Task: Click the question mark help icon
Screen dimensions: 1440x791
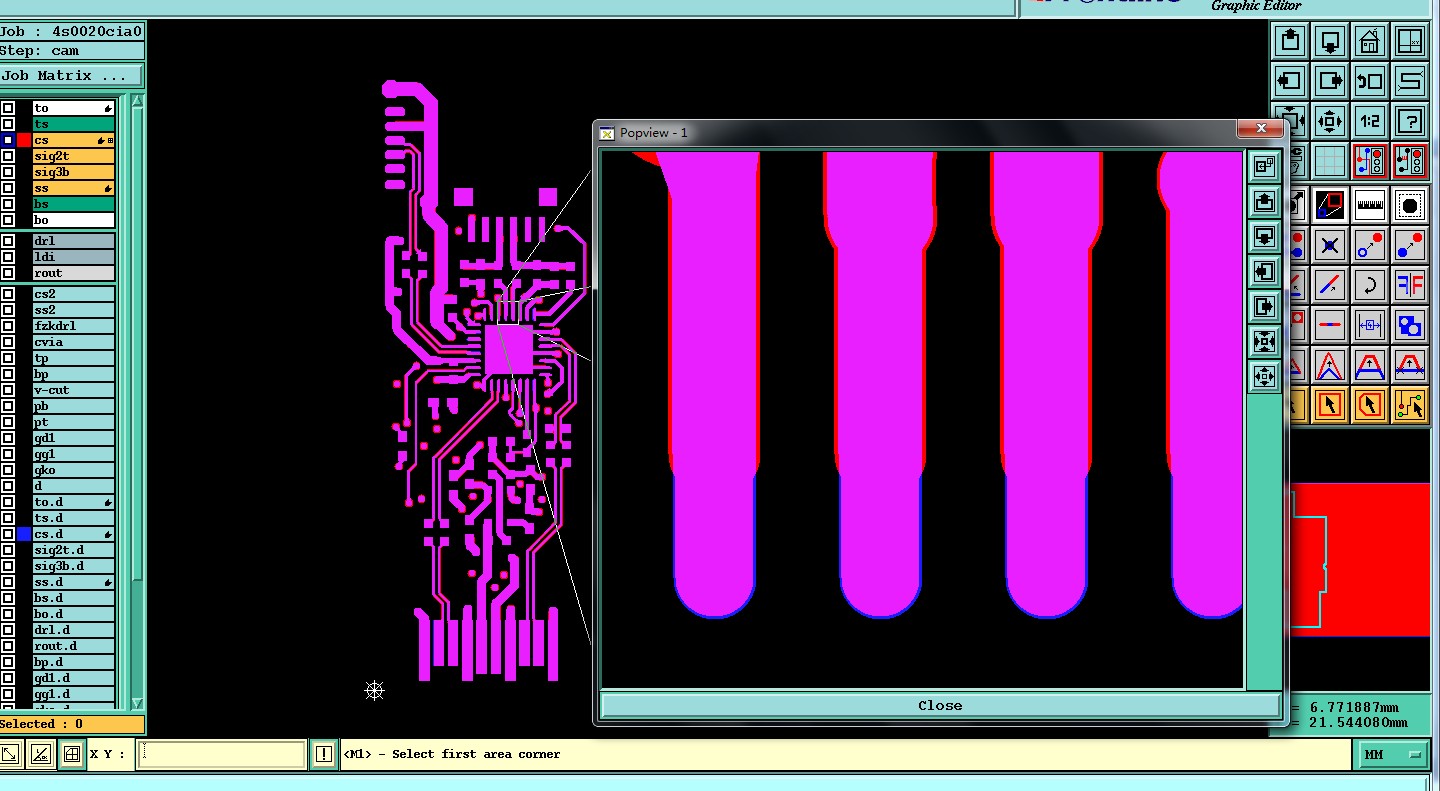Action: (x=1410, y=122)
